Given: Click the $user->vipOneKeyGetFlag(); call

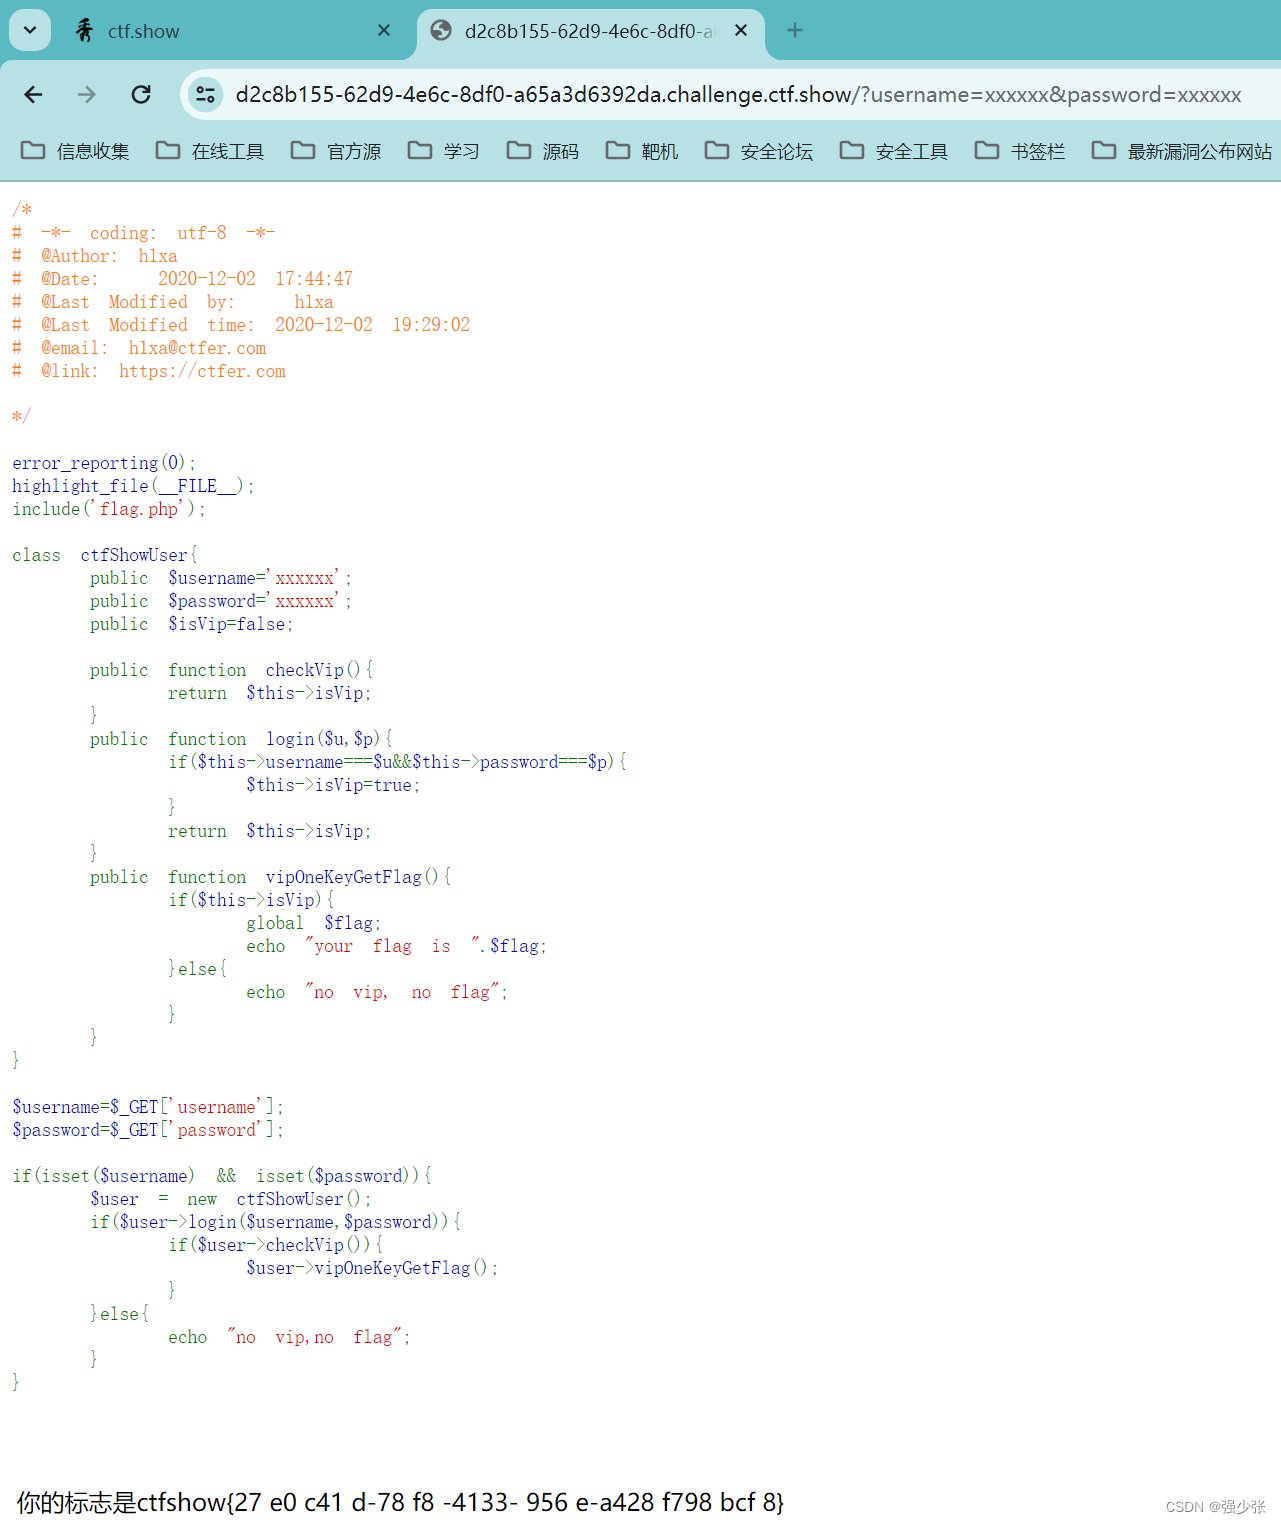Looking at the screenshot, I should point(372,1268).
